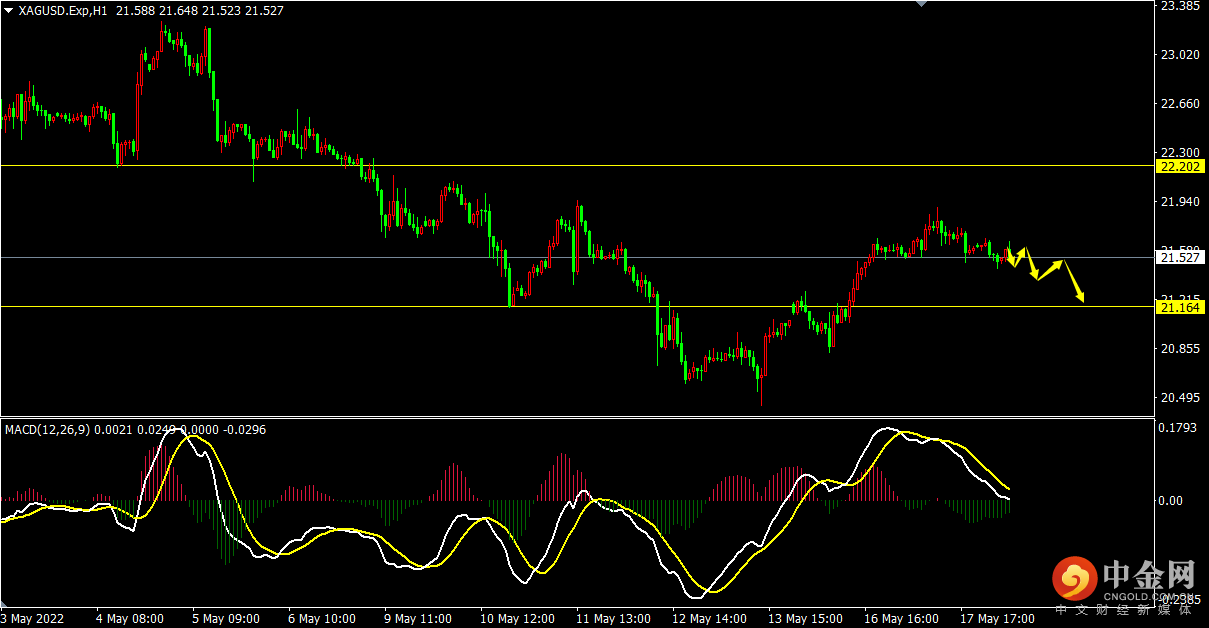Click the 10 May 12:00 time label
This screenshot has height=628, width=1209.
(516, 619)
